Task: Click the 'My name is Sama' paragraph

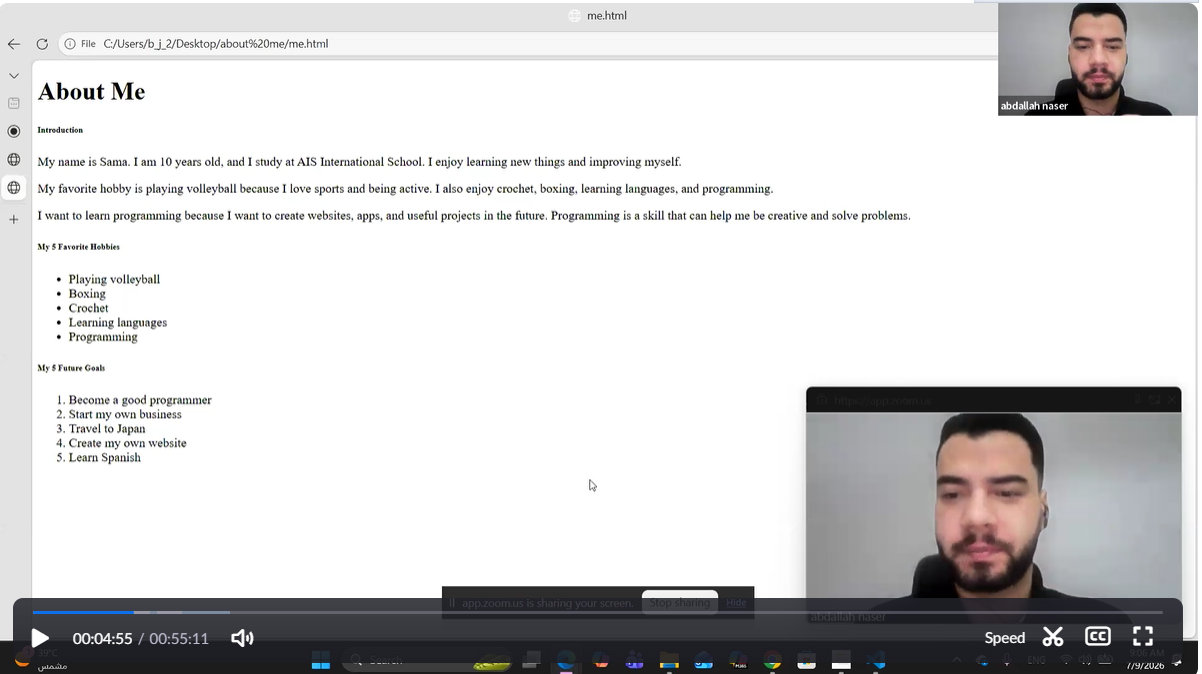Action: [x=359, y=162]
